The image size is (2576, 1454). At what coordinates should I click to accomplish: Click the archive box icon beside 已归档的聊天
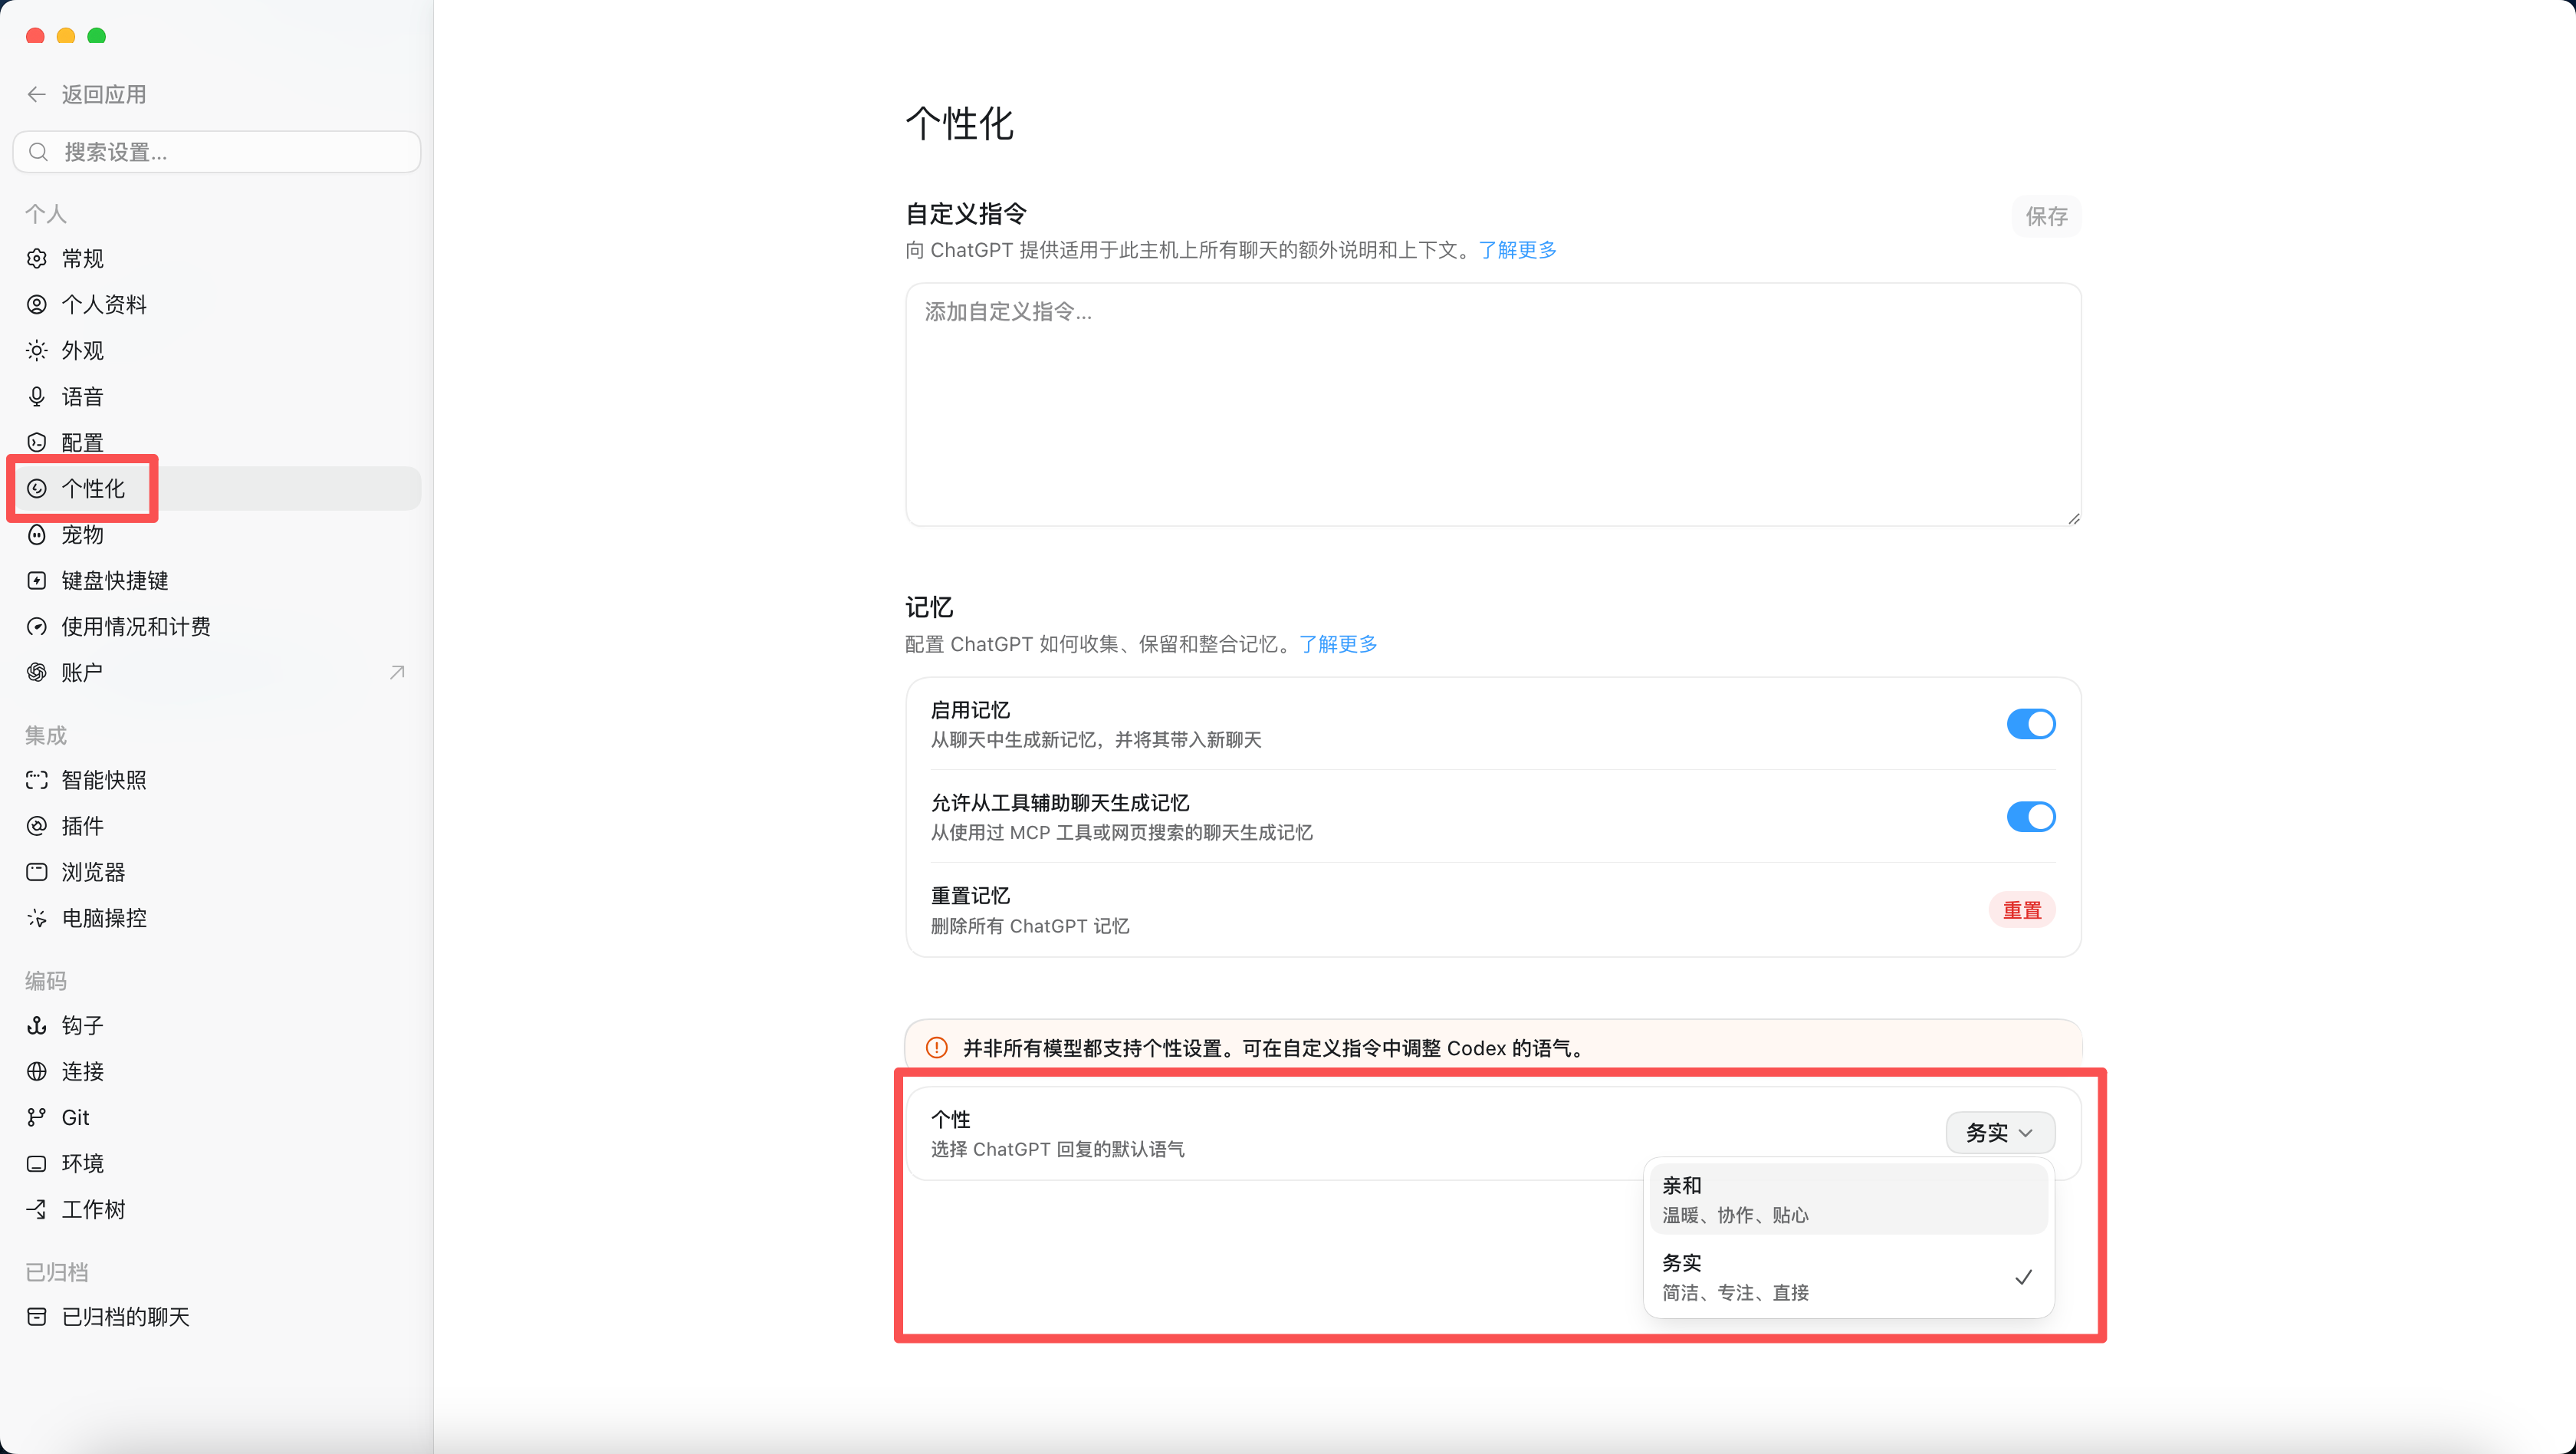(x=37, y=1317)
